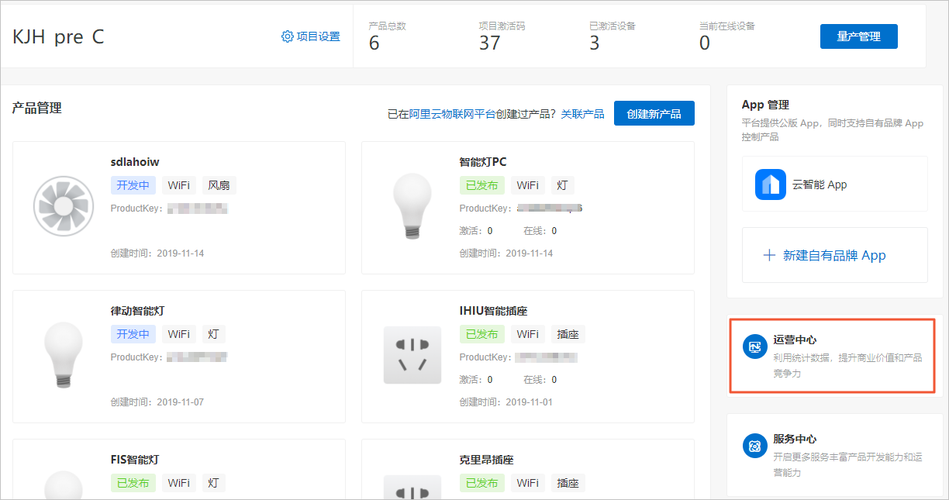Open the 智能灯PC product title

pos(482,162)
